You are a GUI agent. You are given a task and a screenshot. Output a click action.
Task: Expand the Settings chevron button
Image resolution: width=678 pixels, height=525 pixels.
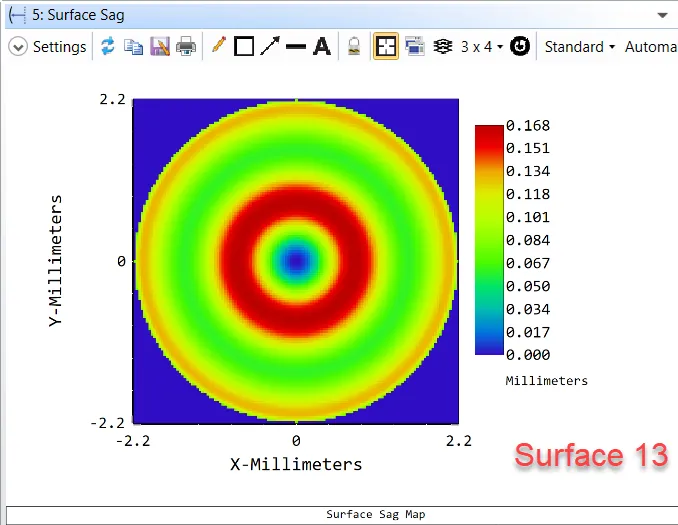pyautogui.click(x=18, y=47)
